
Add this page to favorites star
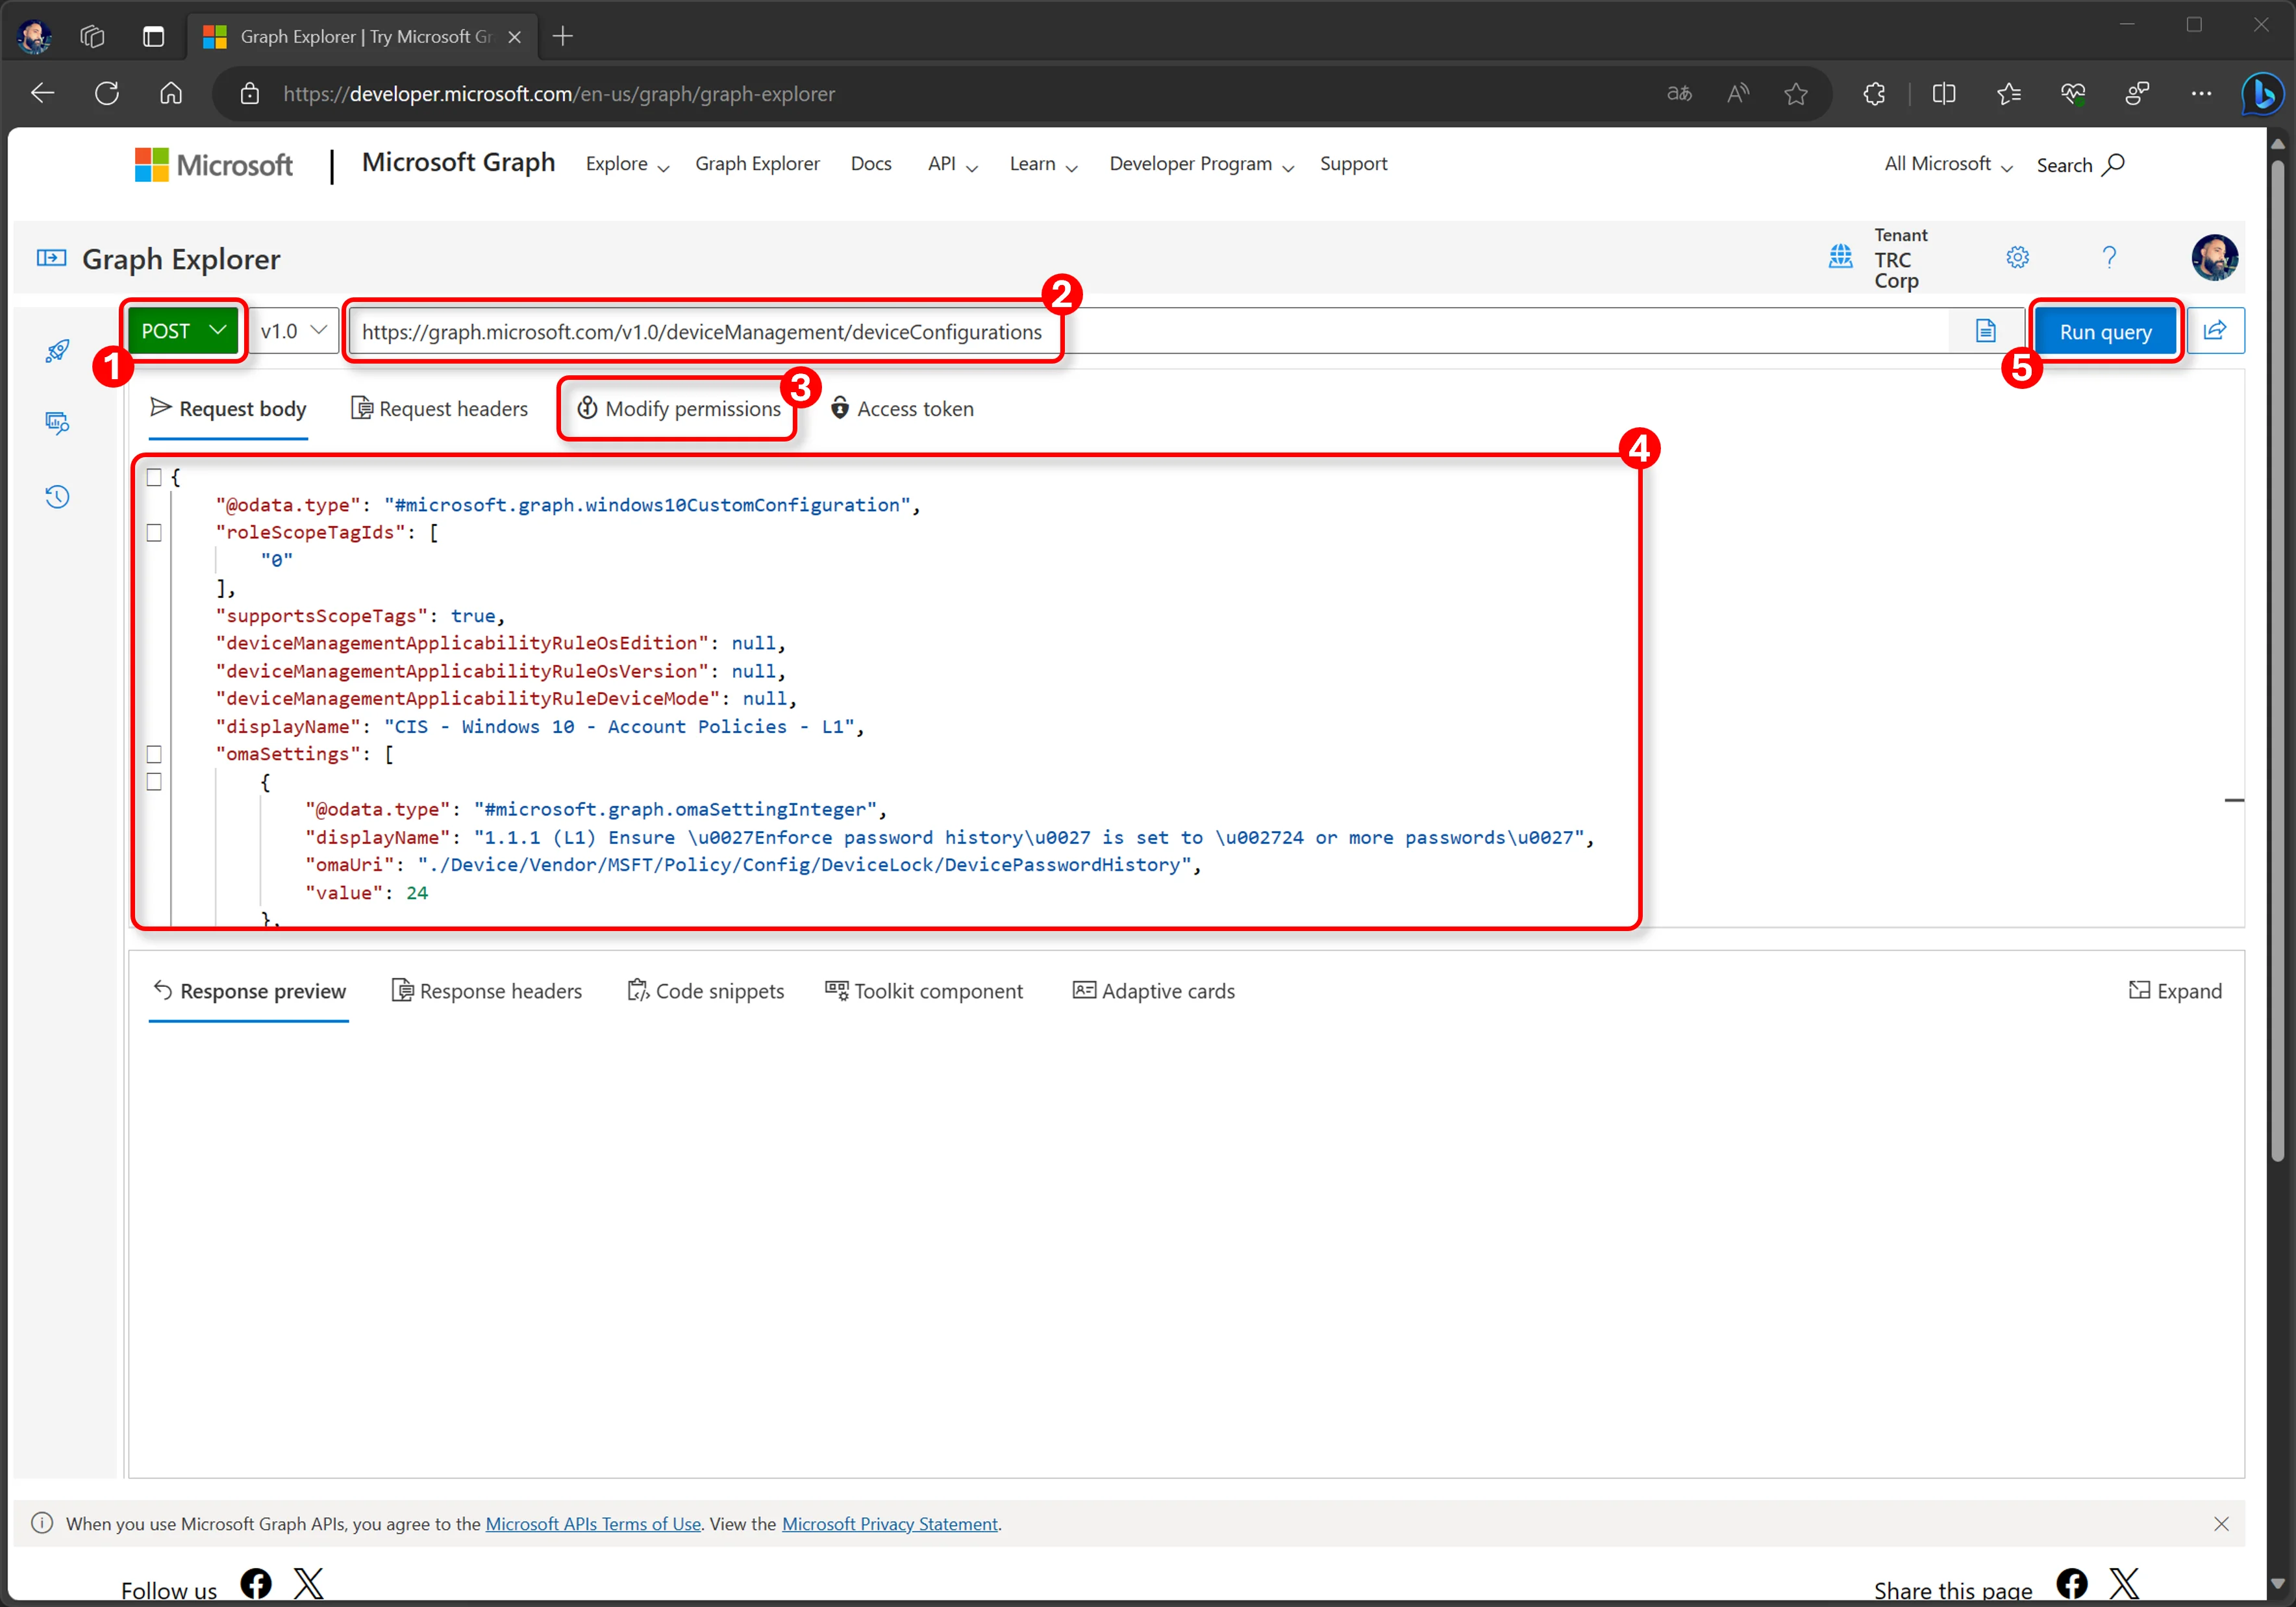tap(1795, 93)
